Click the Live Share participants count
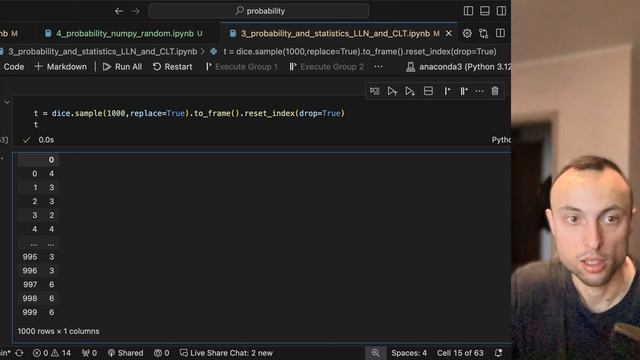Viewport: 640px width, 360px height. [161, 353]
